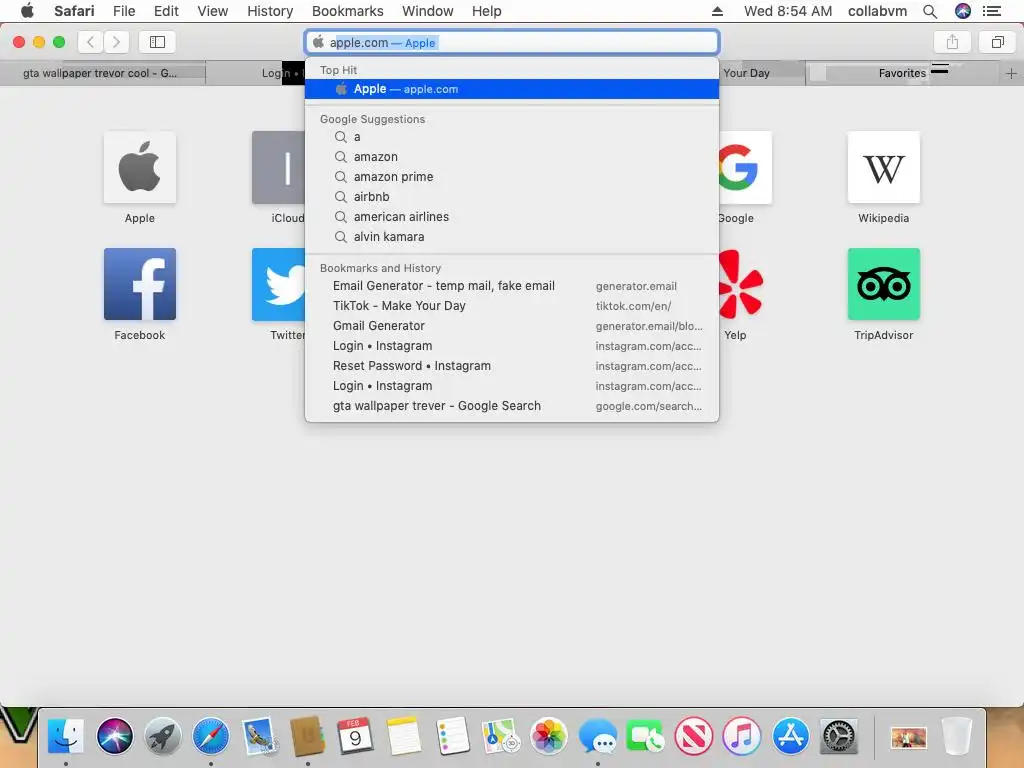Choose the 'amazon' Google suggestion
The width and height of the screenshot is (1024, 768).
tap(512, 157)
